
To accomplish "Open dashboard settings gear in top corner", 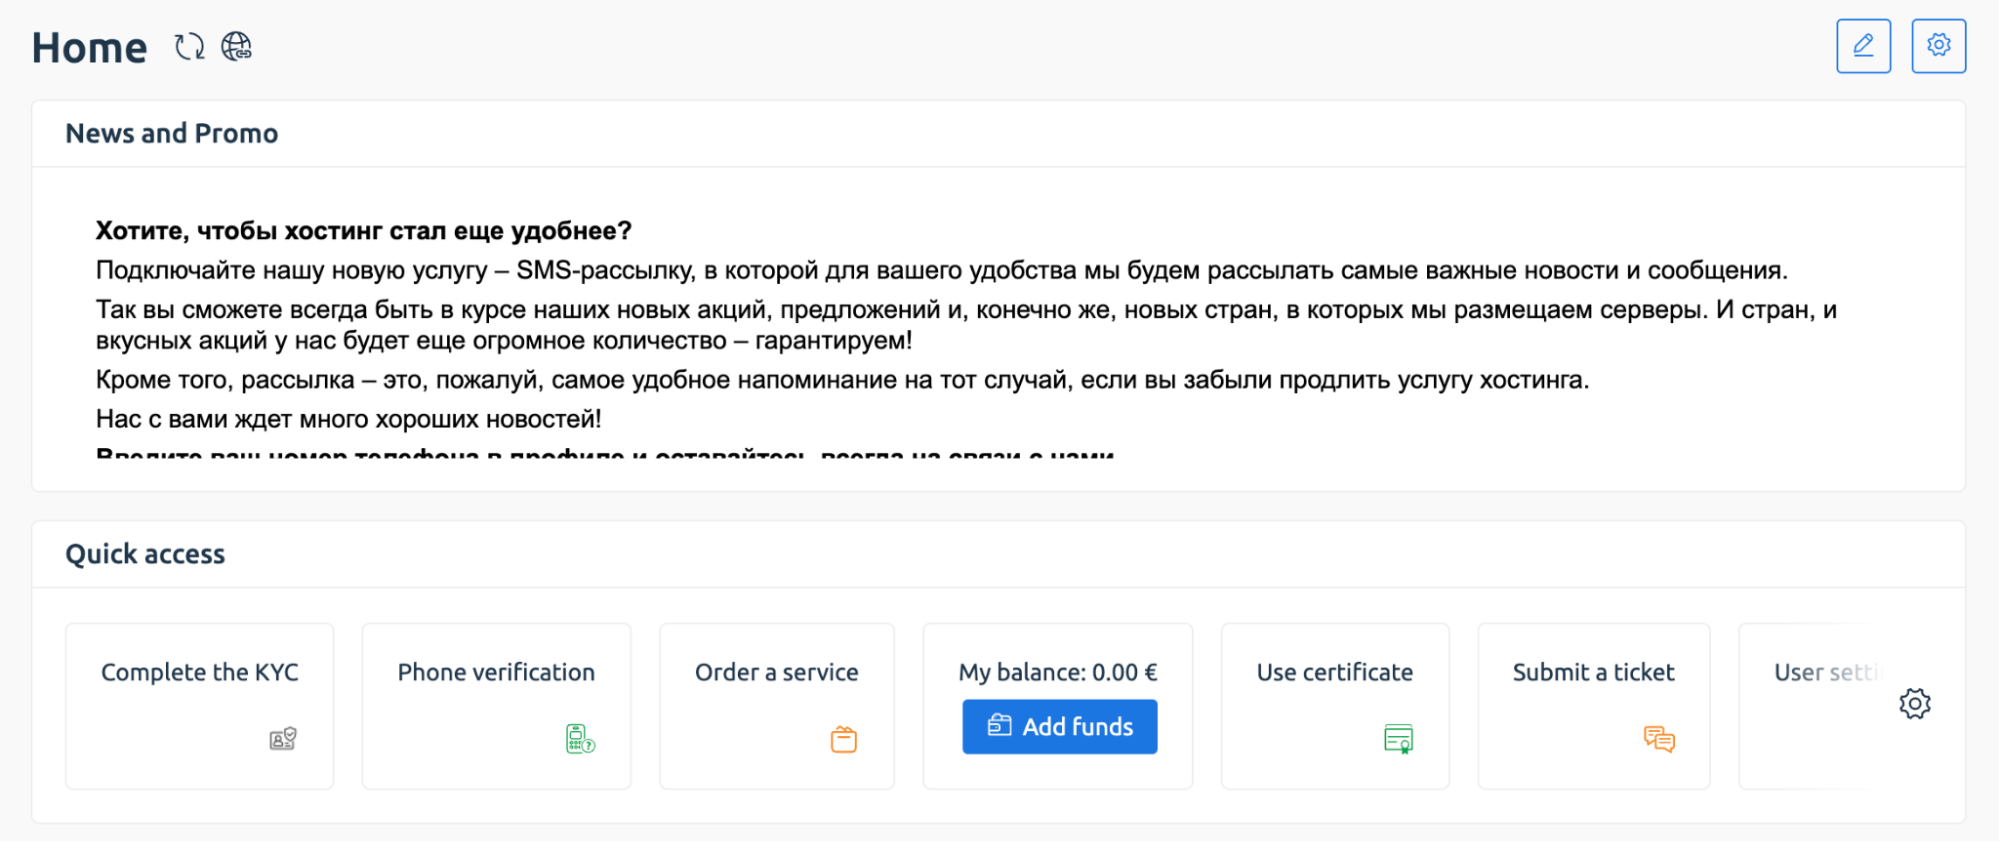I will 1938,46.
